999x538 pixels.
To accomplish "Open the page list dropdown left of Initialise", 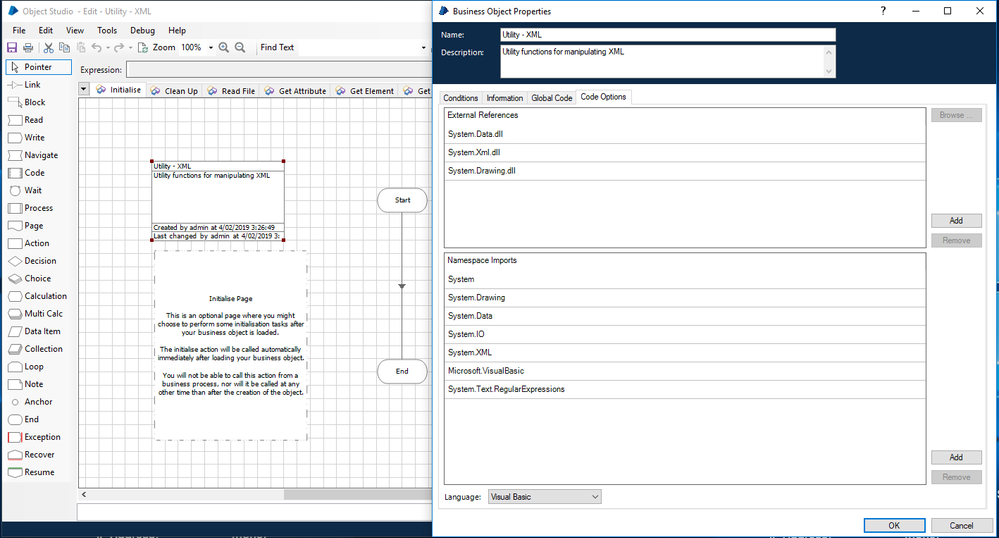I will (x=84, y=90).
